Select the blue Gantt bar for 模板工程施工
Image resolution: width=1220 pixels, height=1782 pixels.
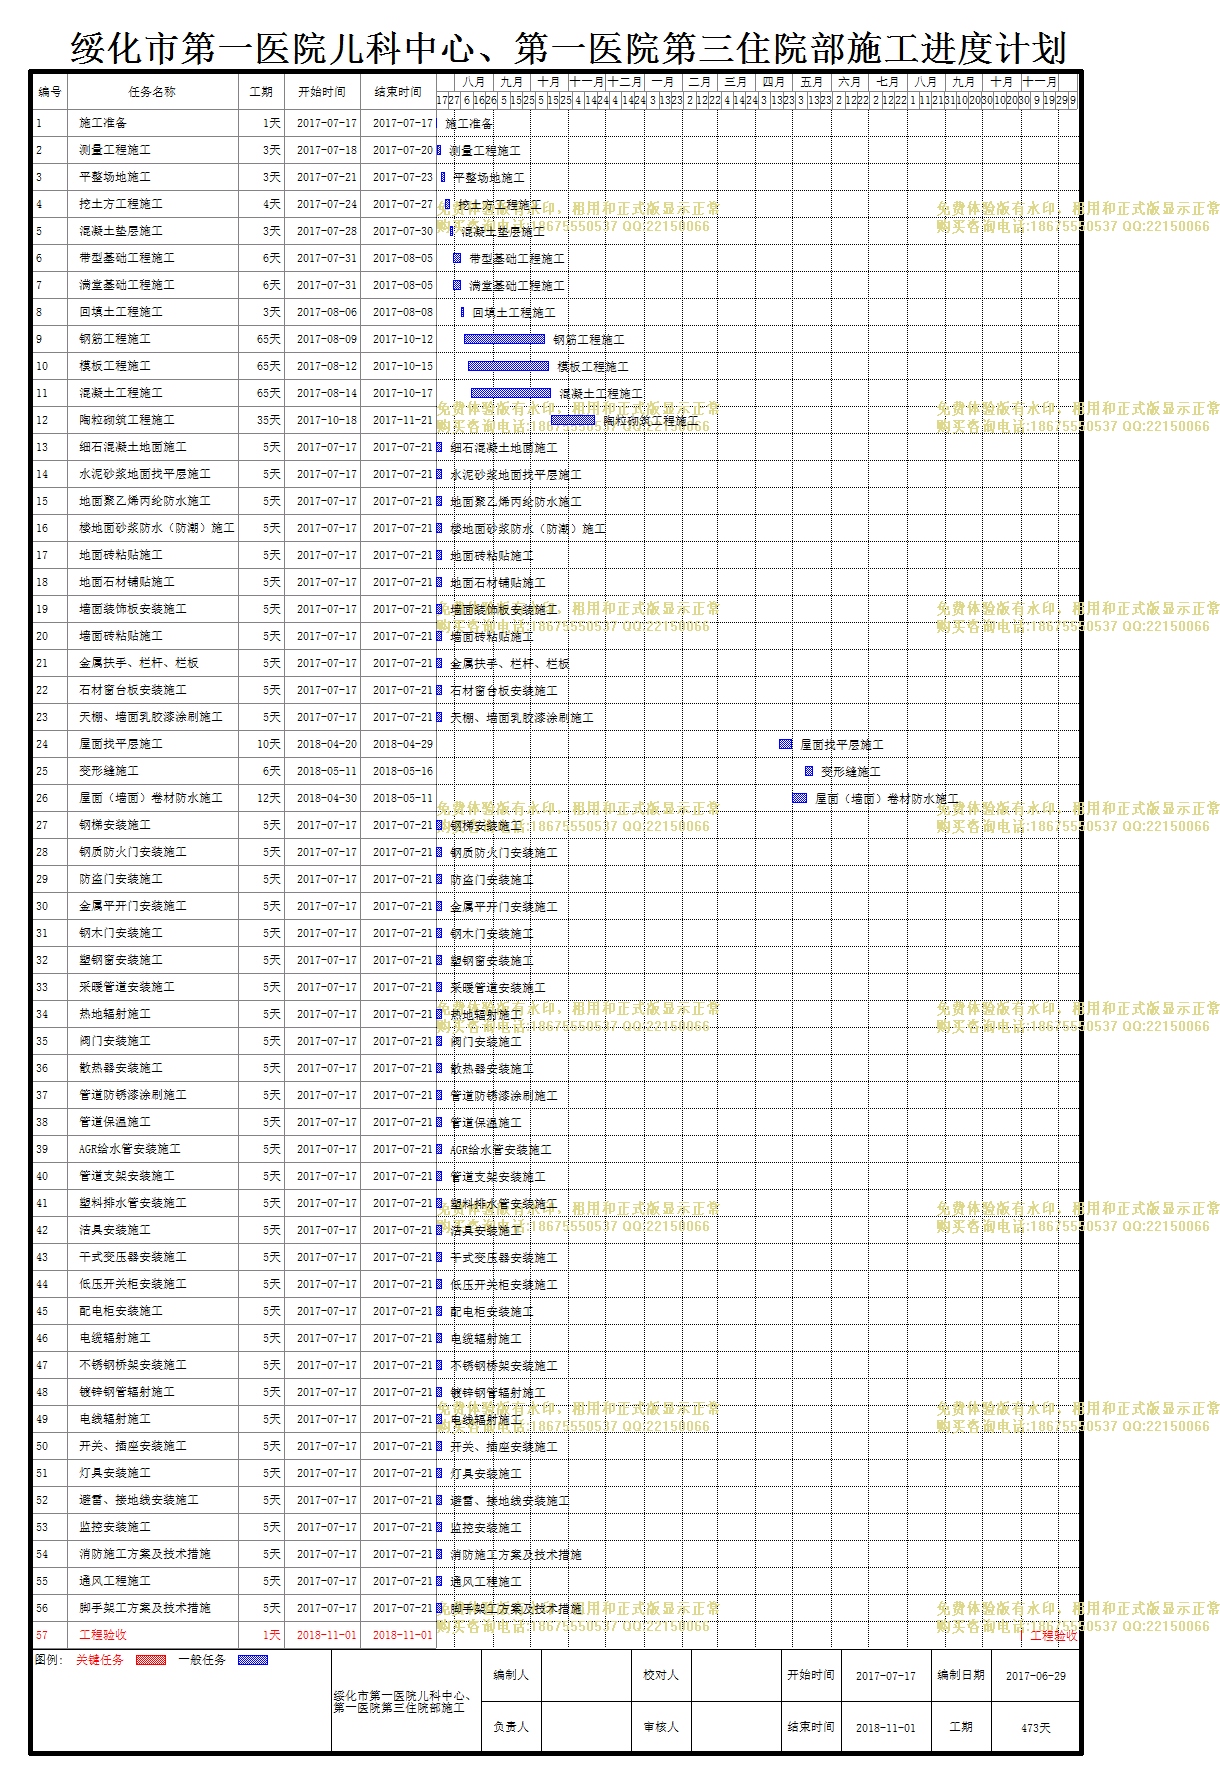click(508, 366)
